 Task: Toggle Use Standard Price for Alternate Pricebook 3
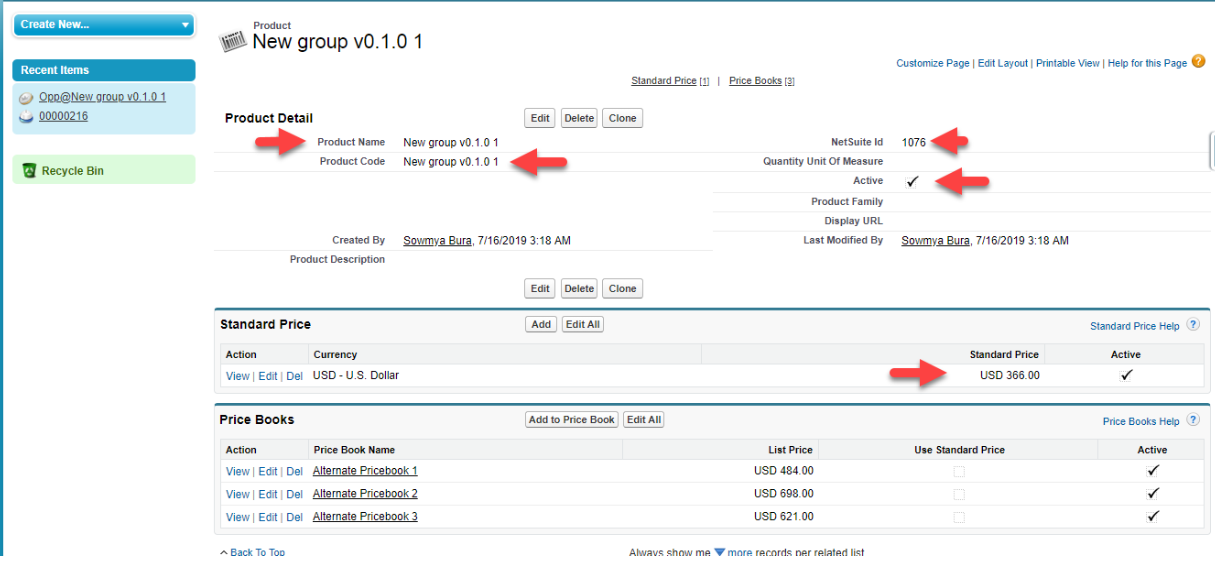(959, 517)
